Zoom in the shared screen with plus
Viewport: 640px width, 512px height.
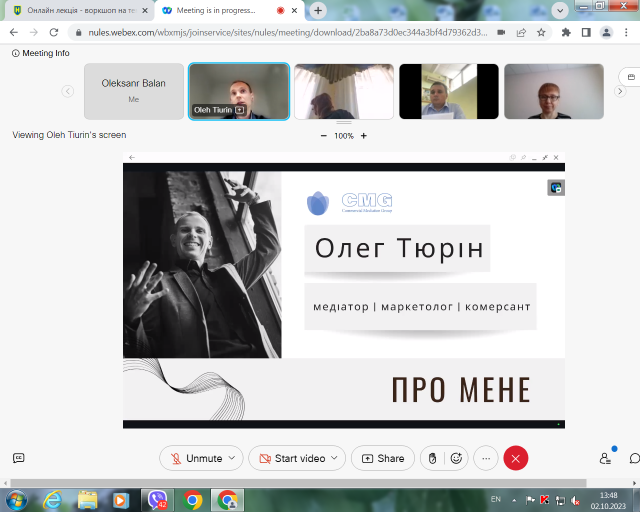364,136
